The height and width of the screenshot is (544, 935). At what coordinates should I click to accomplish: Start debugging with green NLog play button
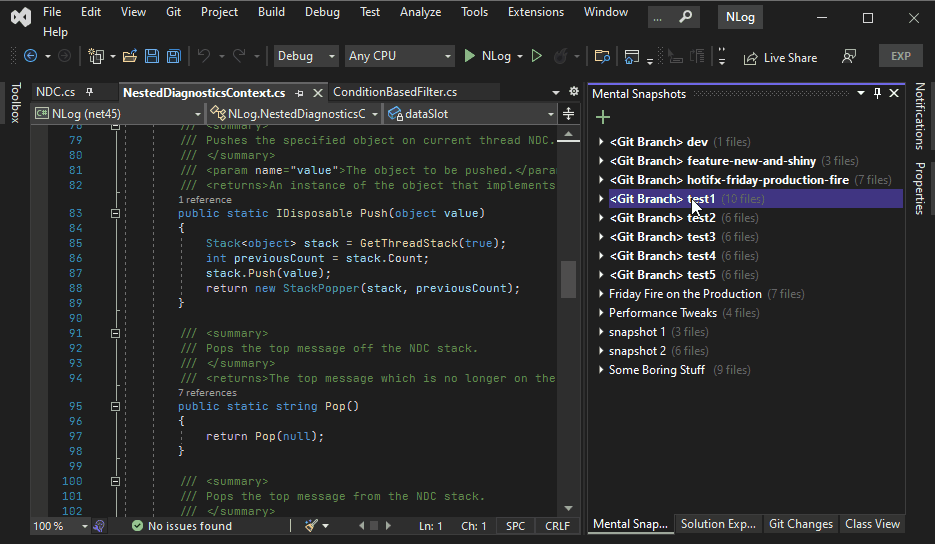[x=487, y=56]
